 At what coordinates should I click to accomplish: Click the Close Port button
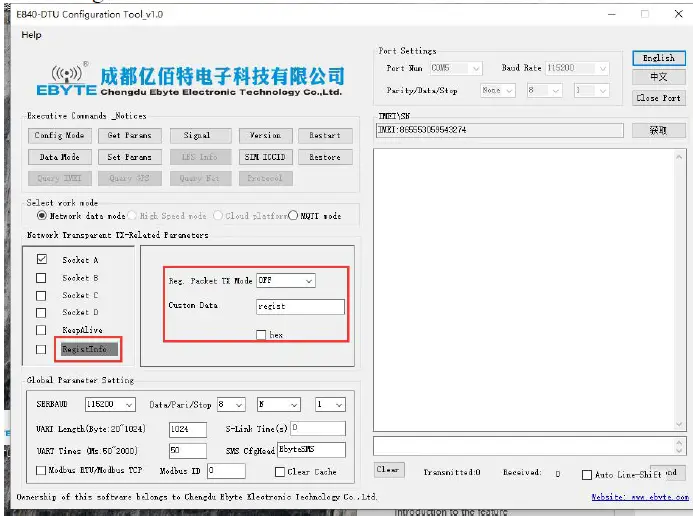[659, 98]
